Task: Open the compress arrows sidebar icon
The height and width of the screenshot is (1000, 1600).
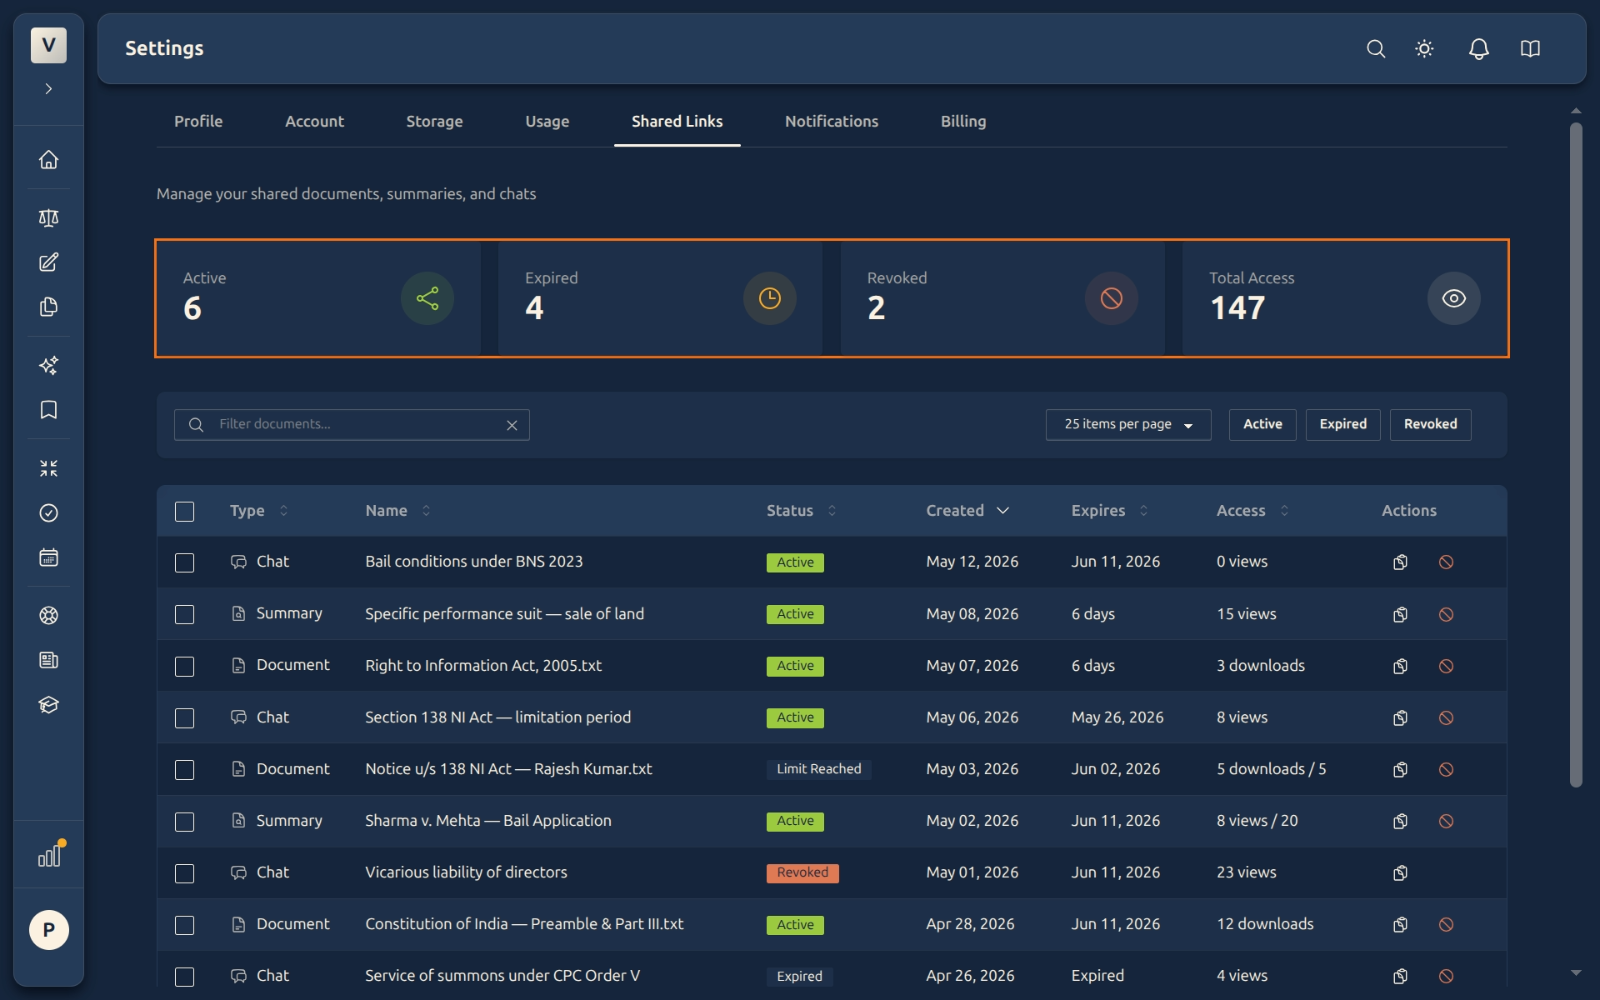Action: (x=48, y=468)
